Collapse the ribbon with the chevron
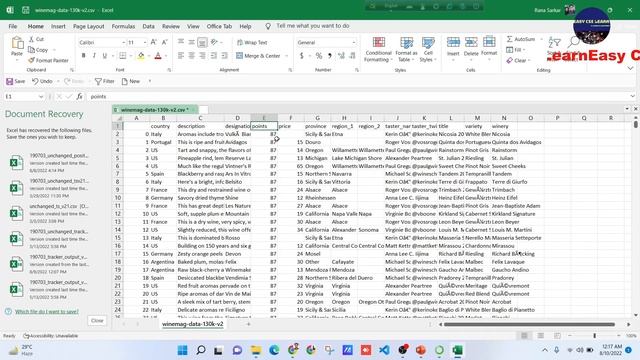The width and height of the screenshot is (640, 360). point(631,68)
